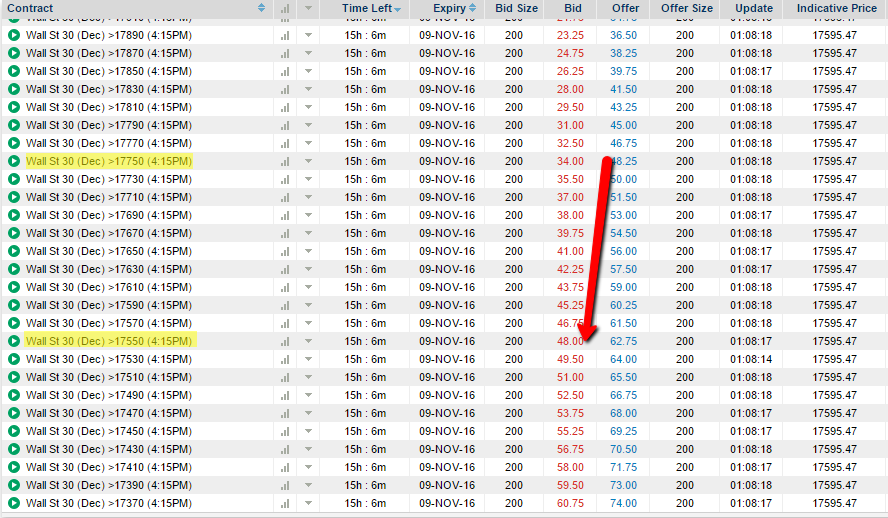Show chart icon for >17670 contract
The image size is (888, 518).
pyautogui.click(x=285, y=233)
